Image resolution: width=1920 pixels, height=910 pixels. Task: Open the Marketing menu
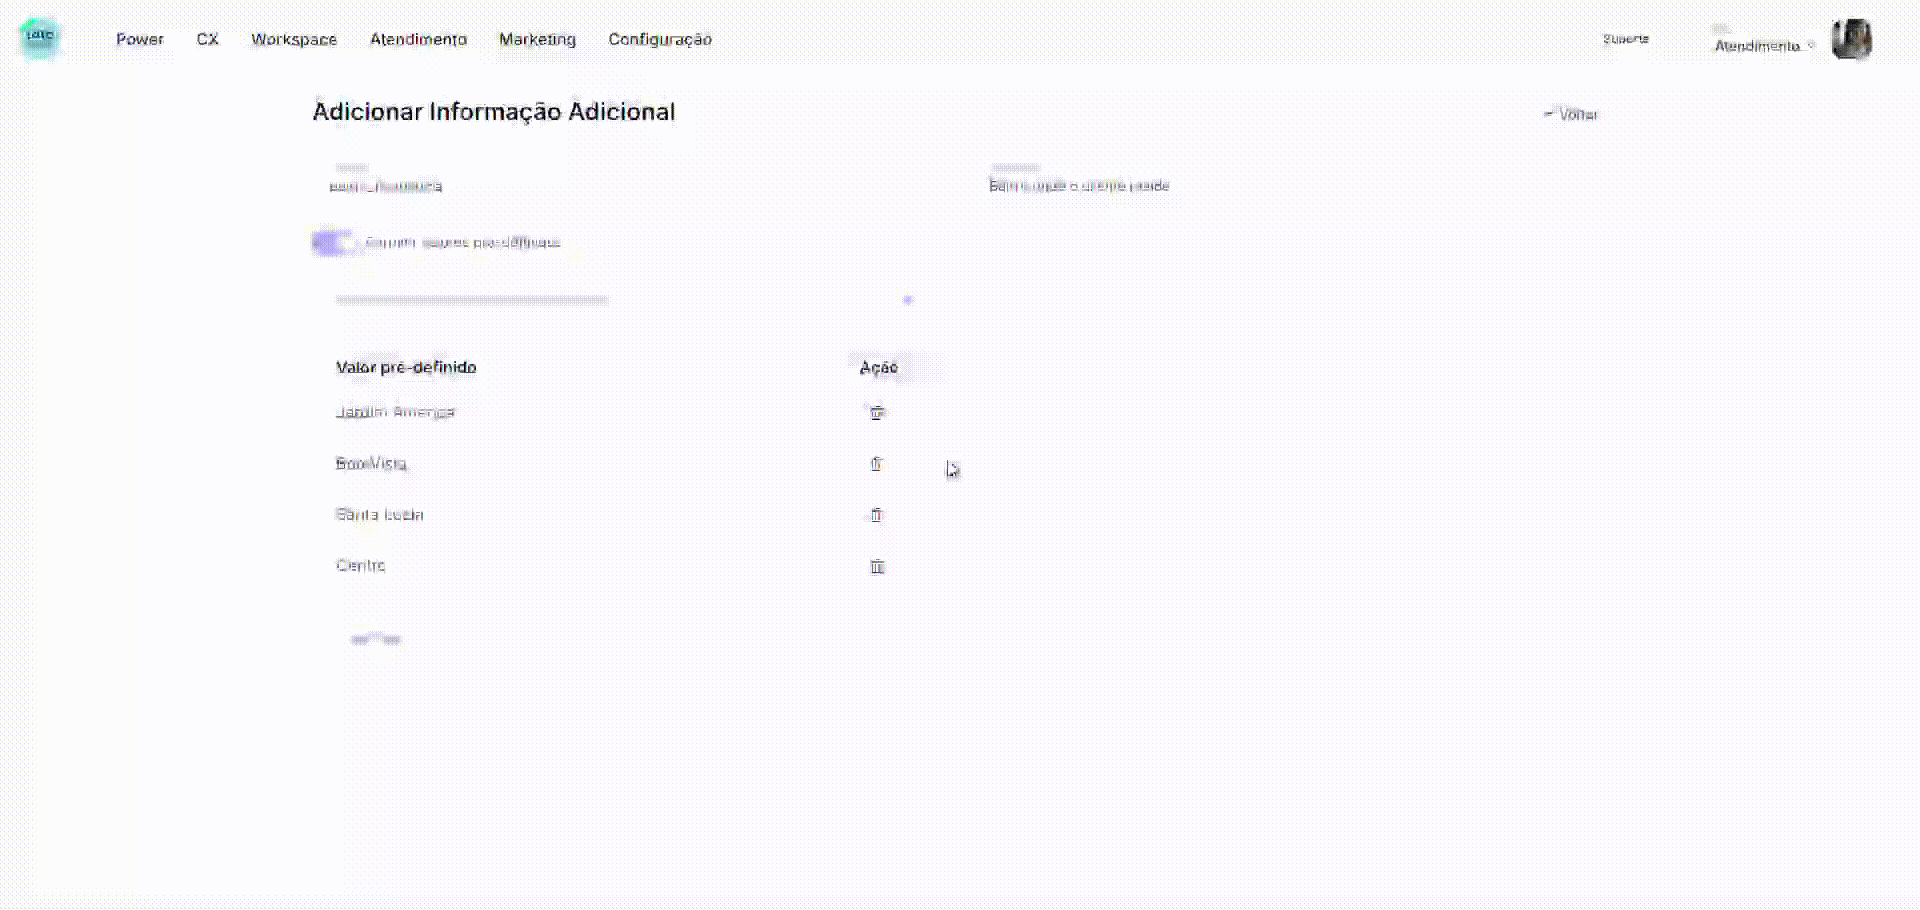point(537,39)
